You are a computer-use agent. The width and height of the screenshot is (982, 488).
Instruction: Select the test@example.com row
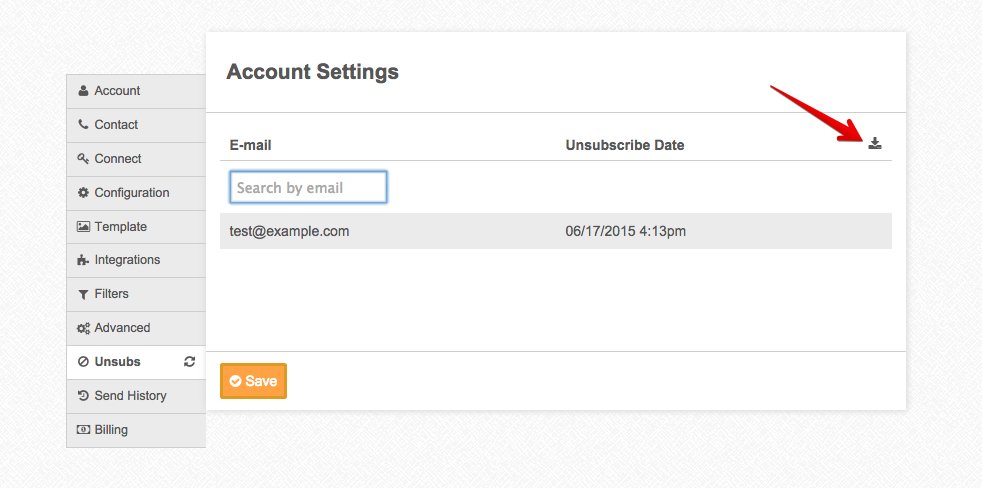pos(555,231)
